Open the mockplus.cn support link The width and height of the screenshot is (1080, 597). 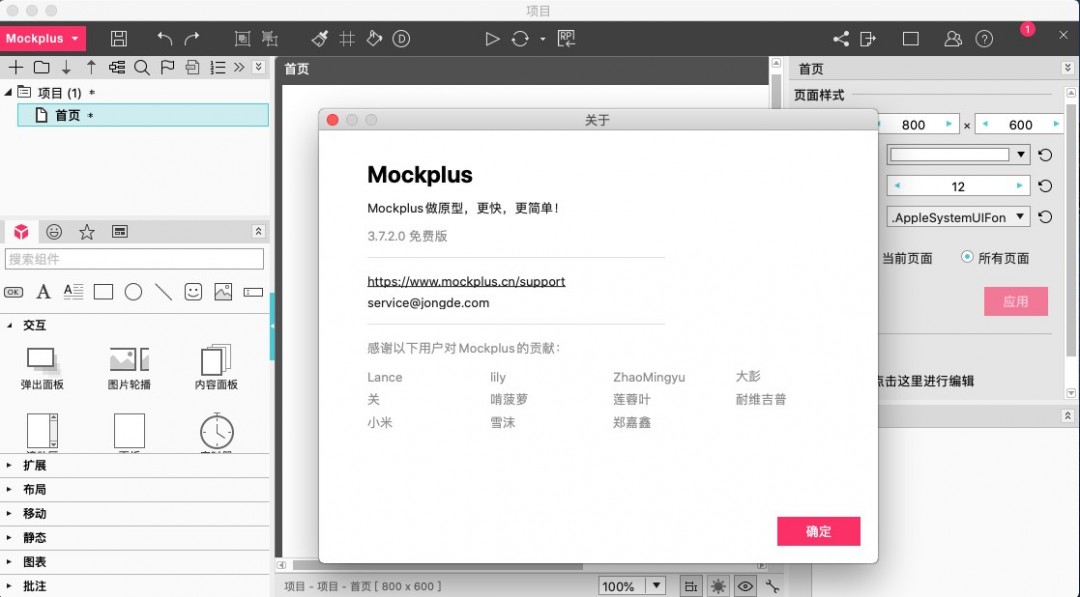point(466,281)
